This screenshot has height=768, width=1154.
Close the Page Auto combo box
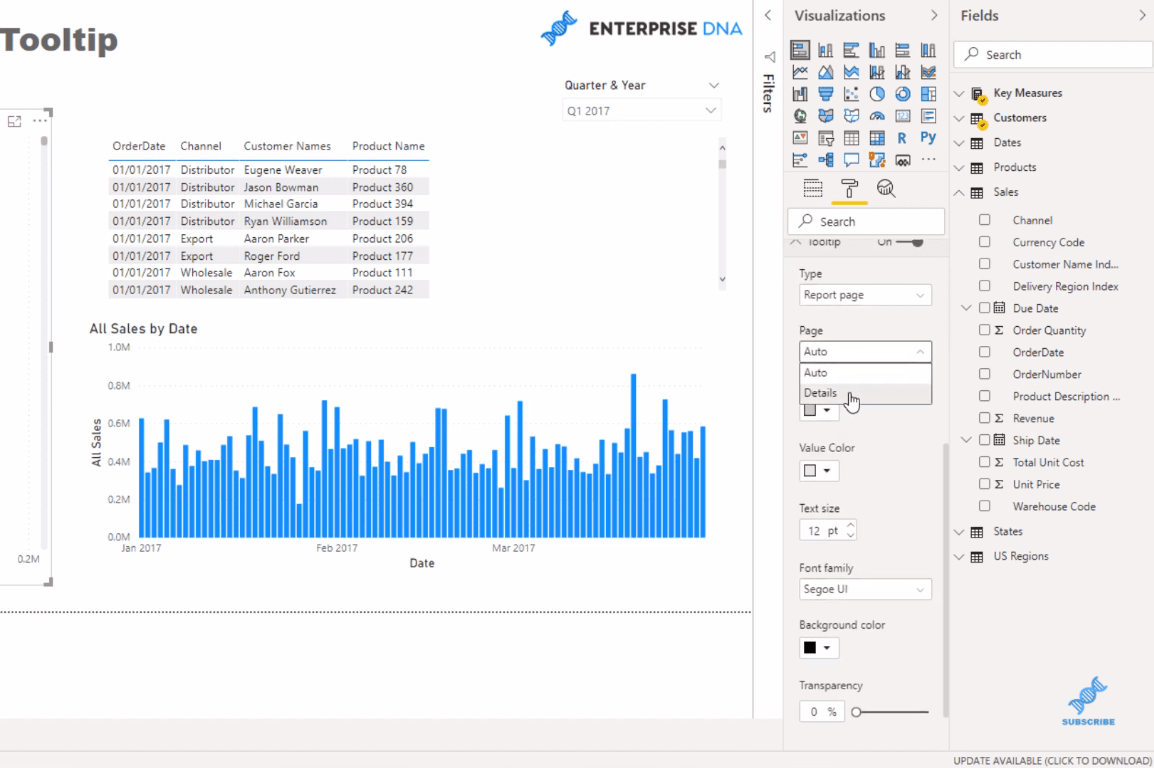coord(865,352)
